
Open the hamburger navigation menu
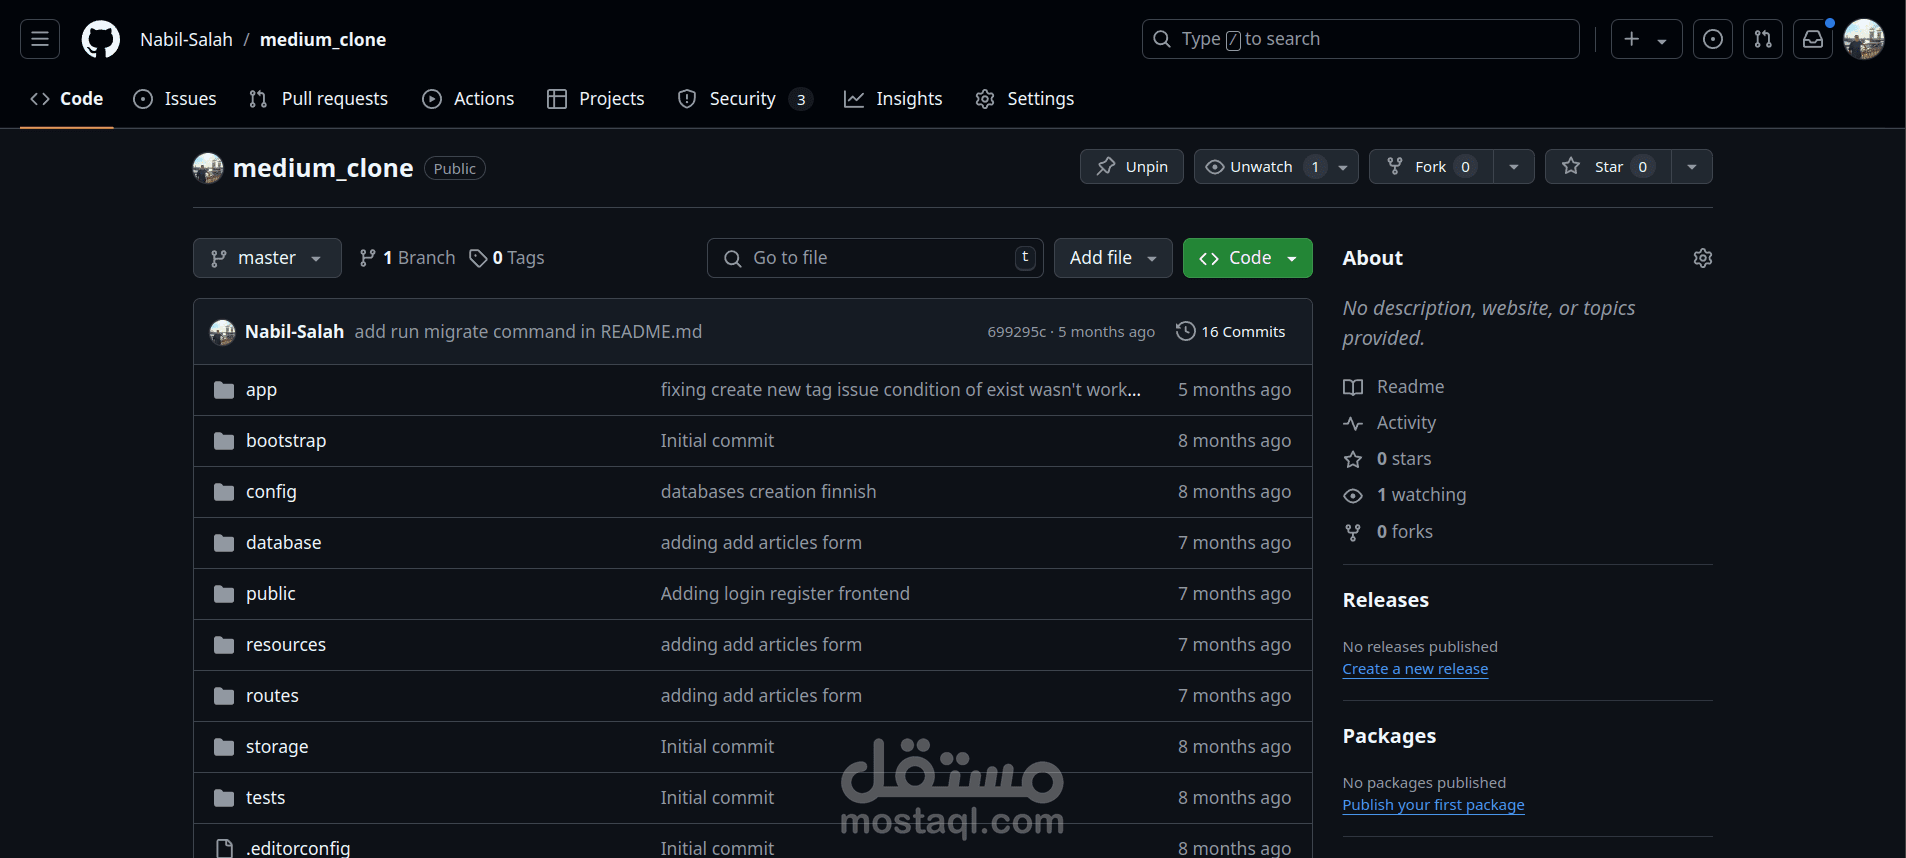pyautogui.click(x=40, y=39)
